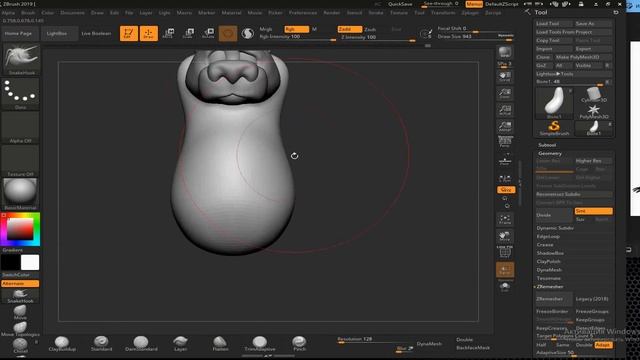Select the Pinch brush

(299, 343)
